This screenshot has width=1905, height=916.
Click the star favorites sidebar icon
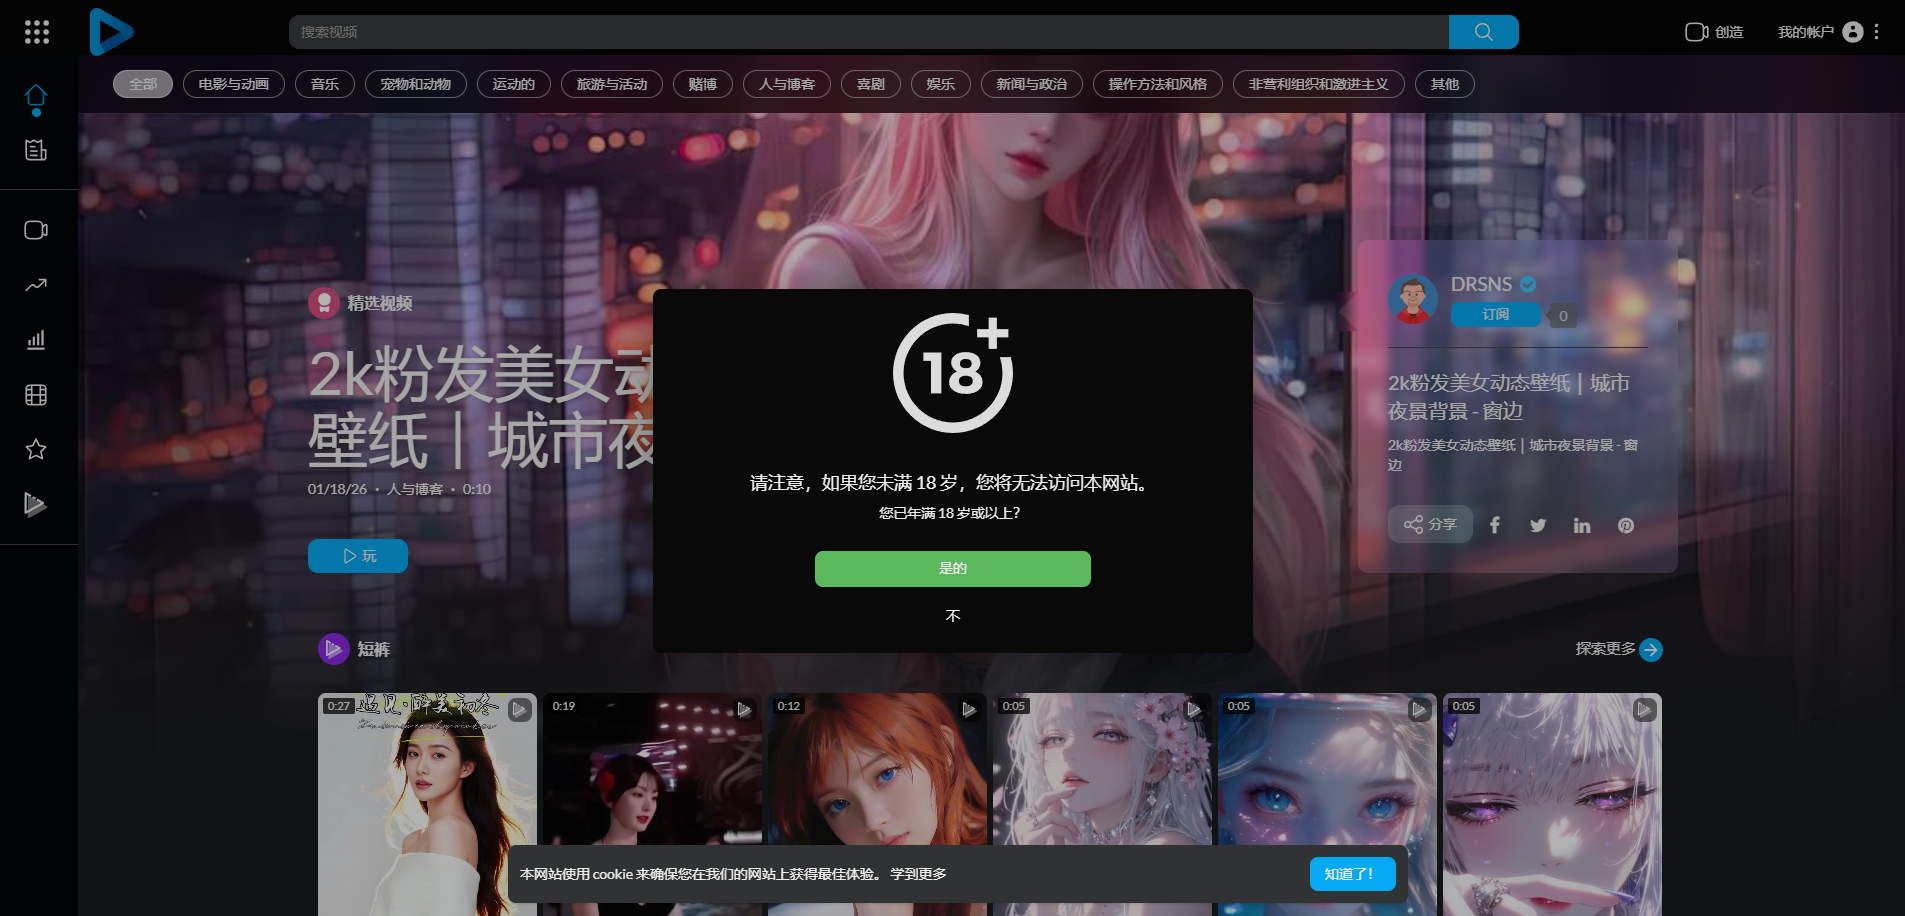[36, 449]
